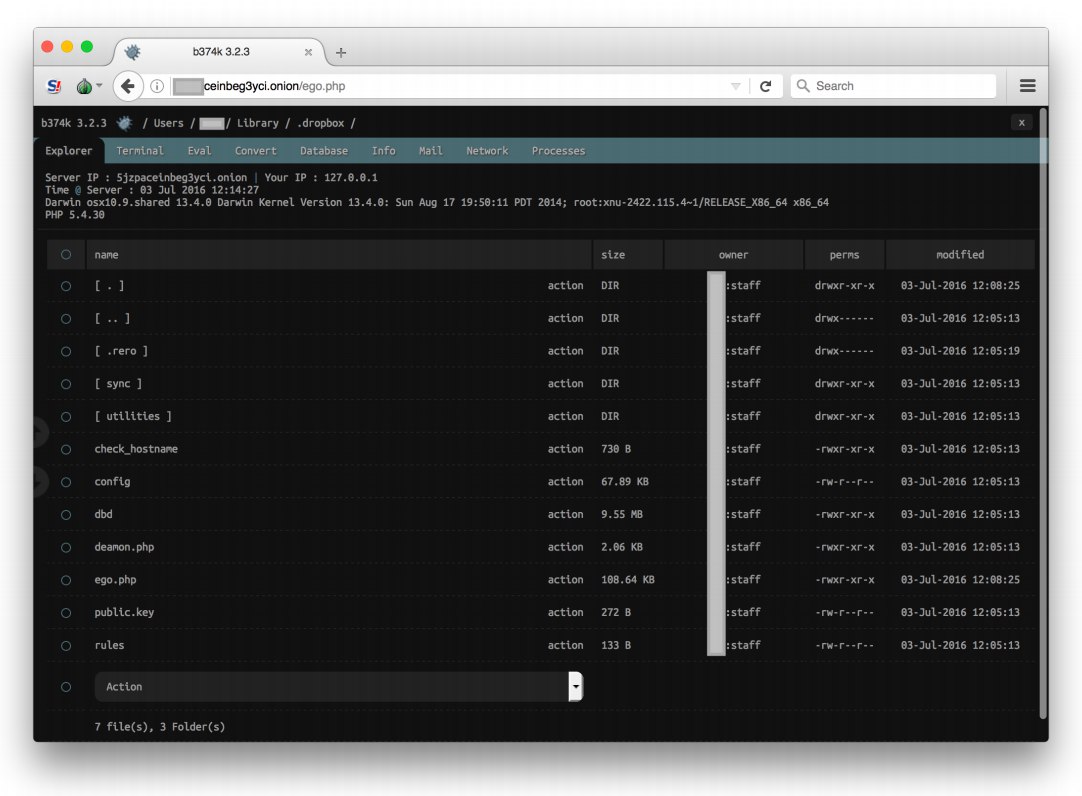Show site info via the circled i icon

pos(157,86)
